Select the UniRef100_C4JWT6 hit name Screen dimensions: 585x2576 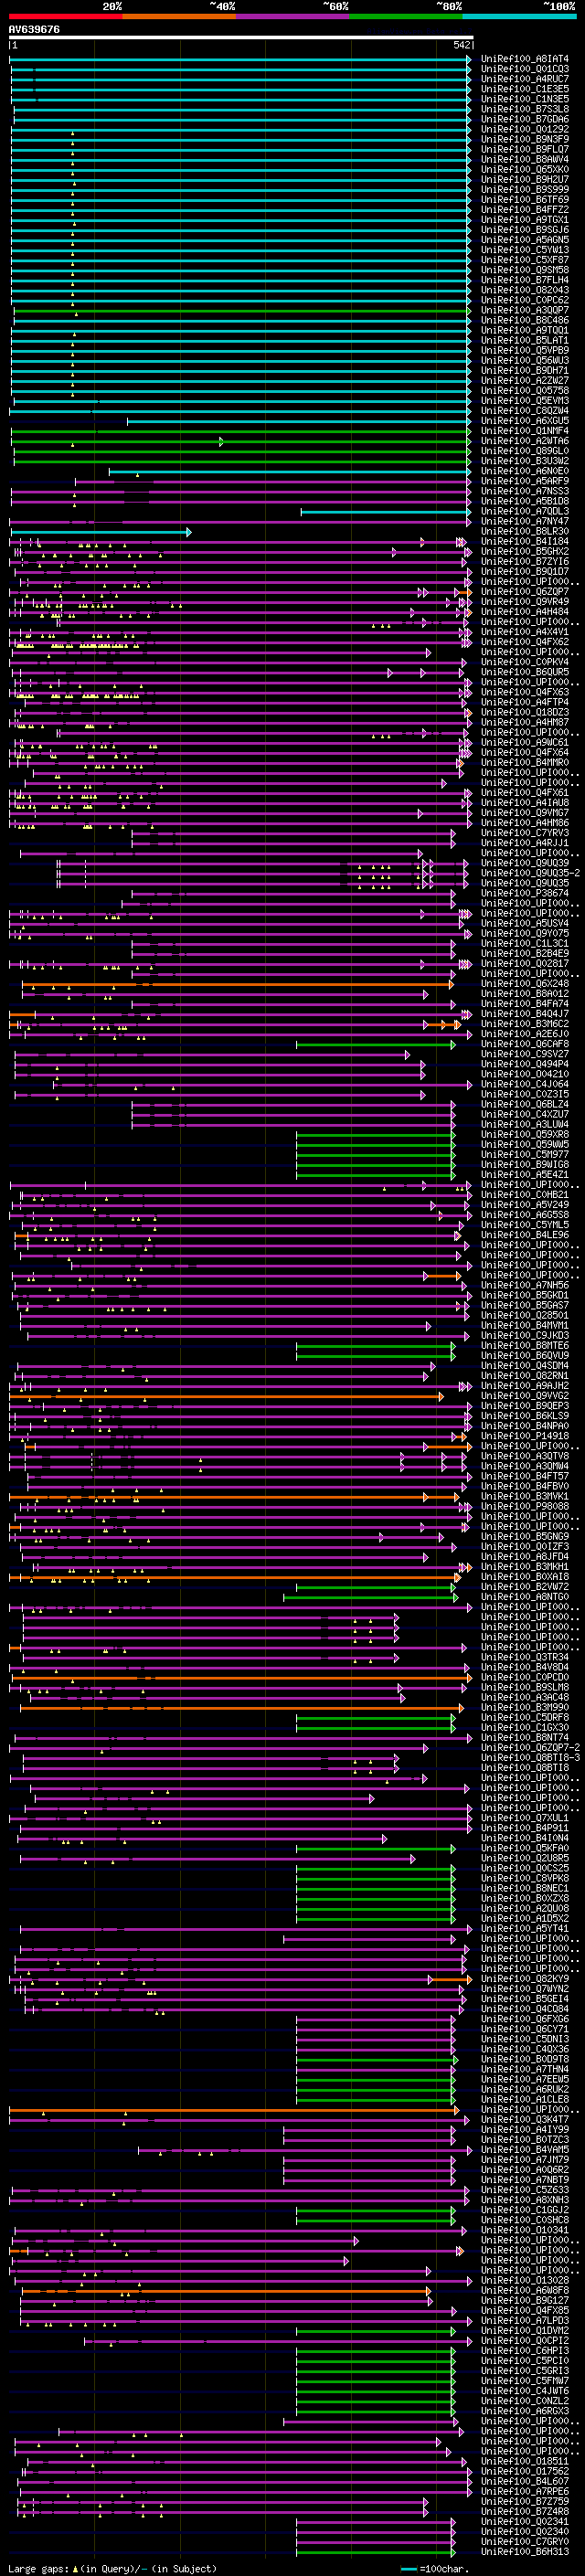(524, 2391)
